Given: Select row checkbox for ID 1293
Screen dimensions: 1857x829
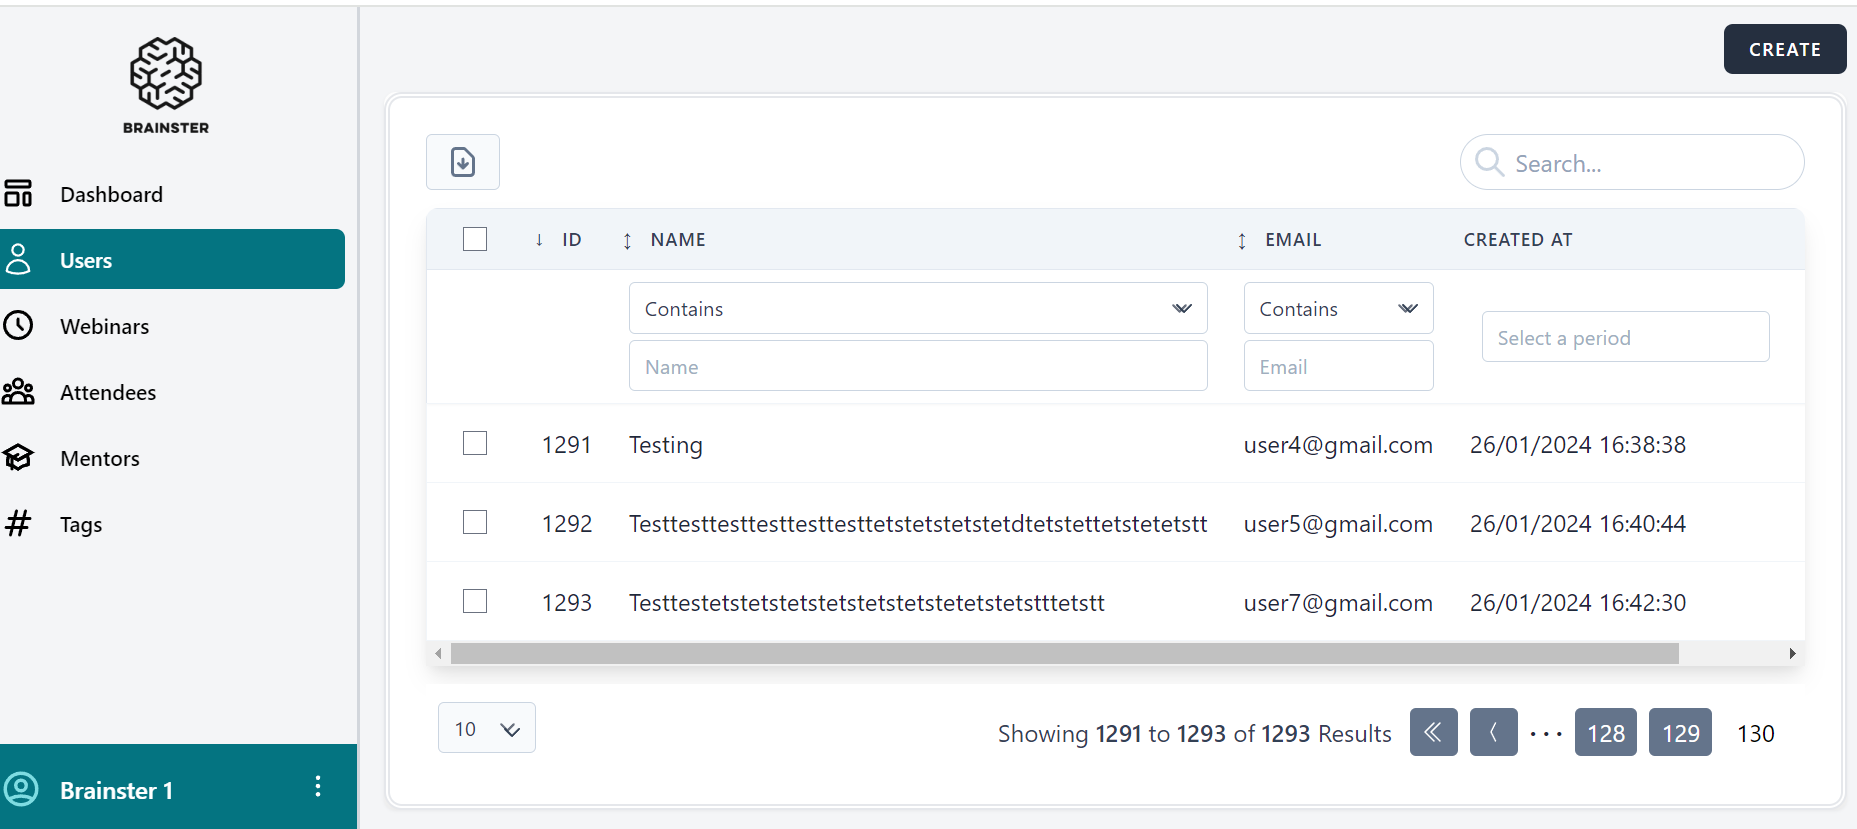Looking at the screenshot, I should (475, 602).
